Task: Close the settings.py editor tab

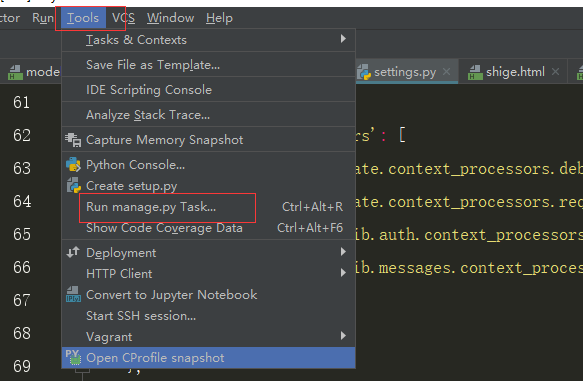Action: (447, 72)
